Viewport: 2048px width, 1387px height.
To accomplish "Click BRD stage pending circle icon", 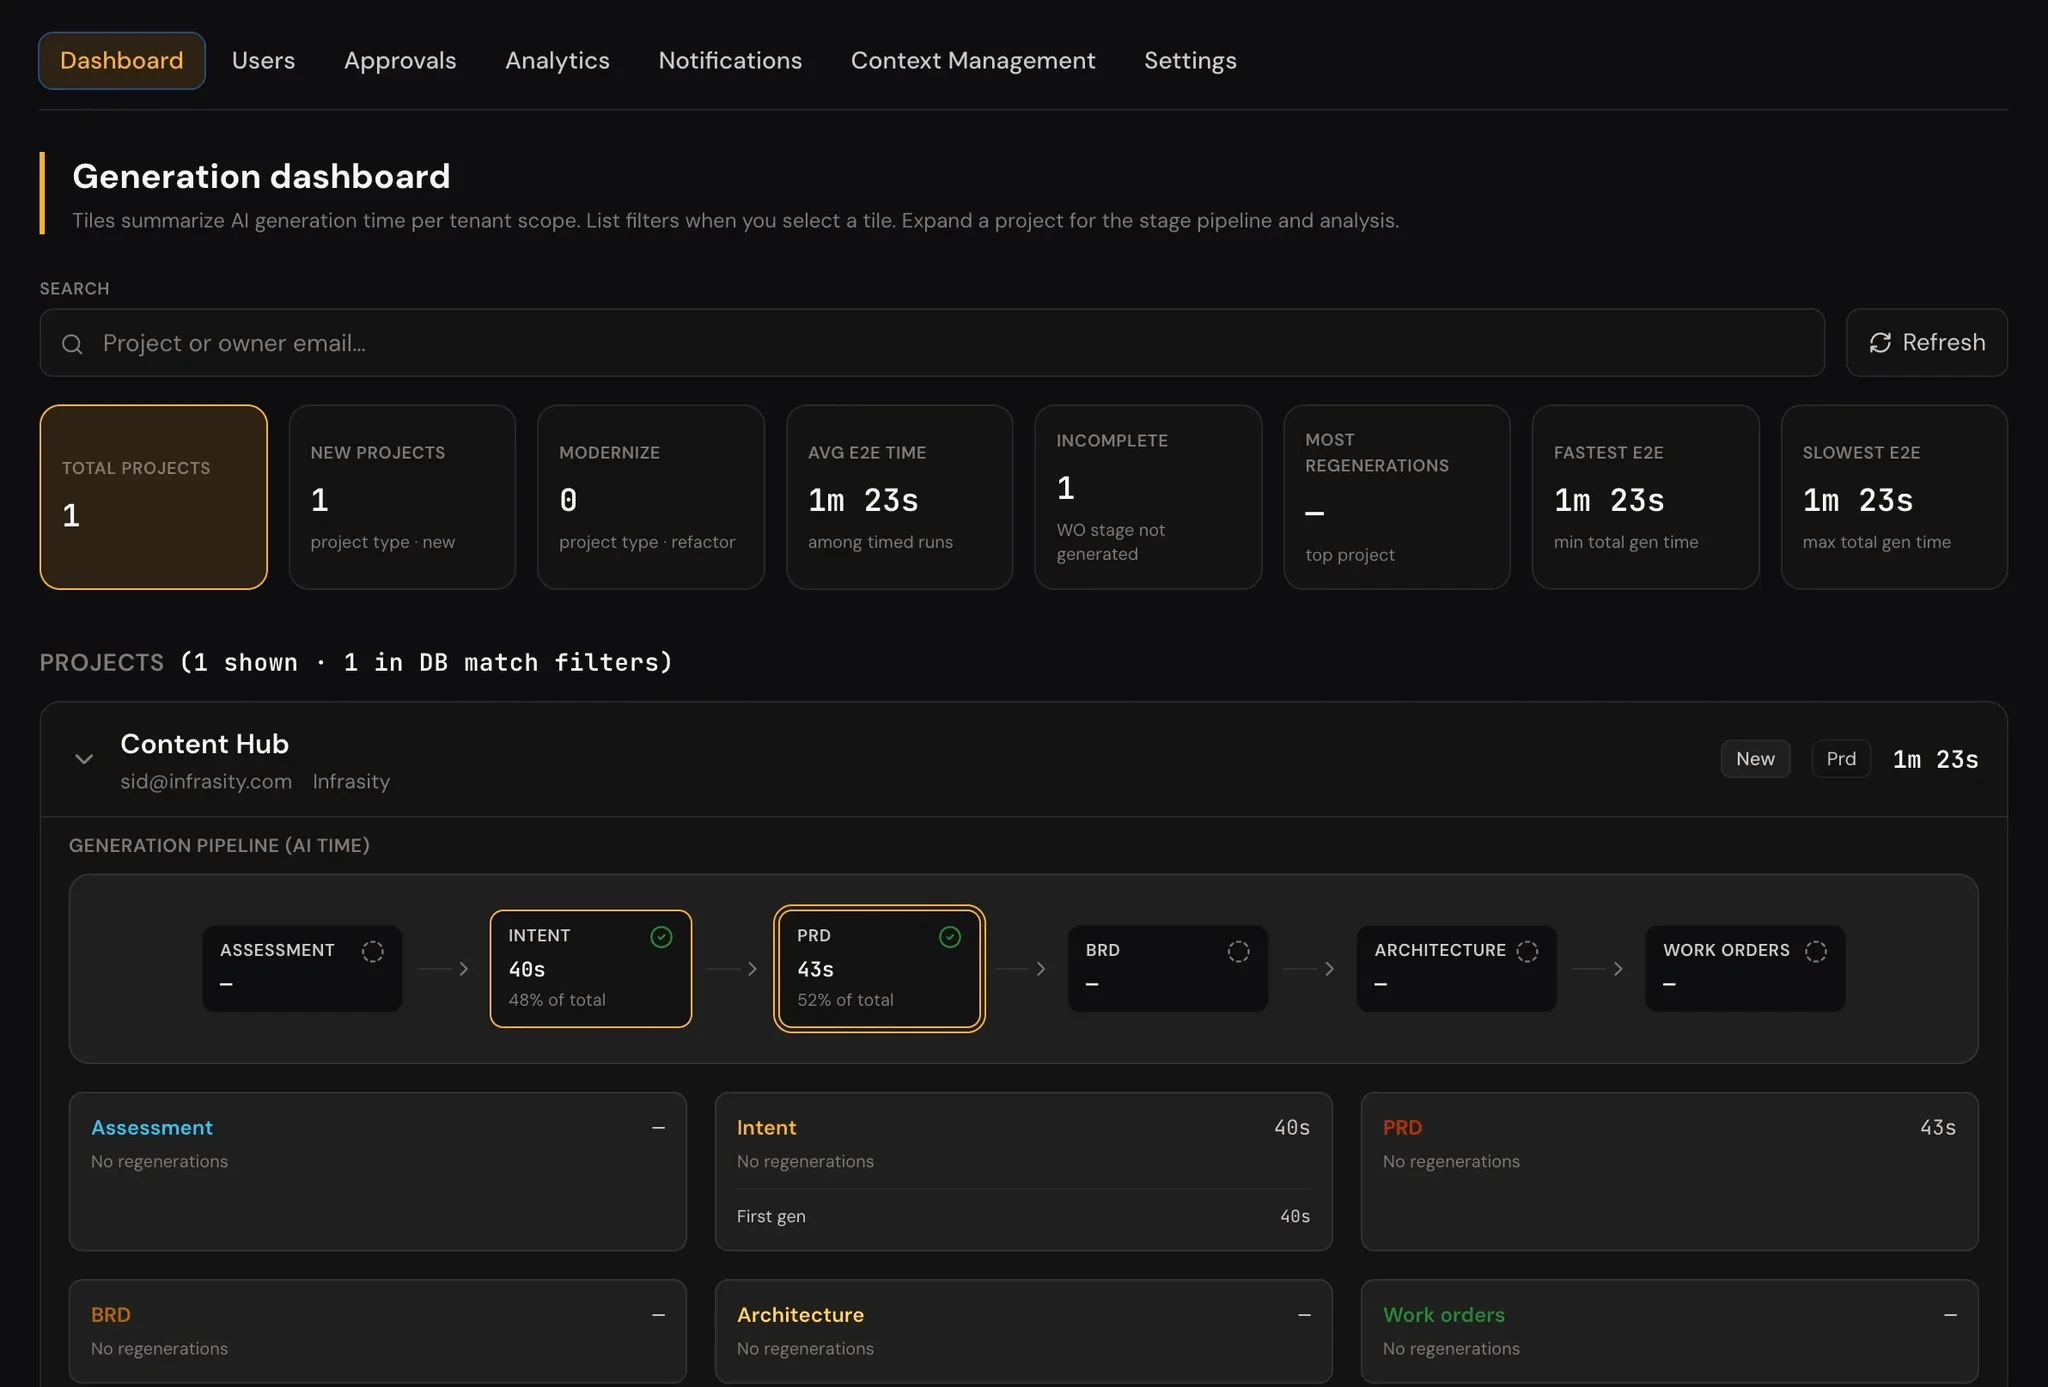I will coord(1238,951).
